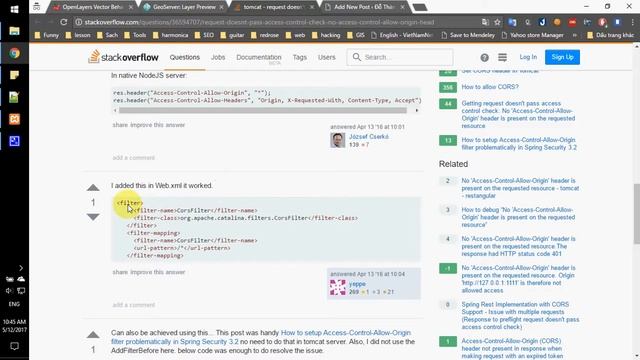Open Sticky Notes from the taskbar
Screen dimensions: 640x360
coord(14,75)
